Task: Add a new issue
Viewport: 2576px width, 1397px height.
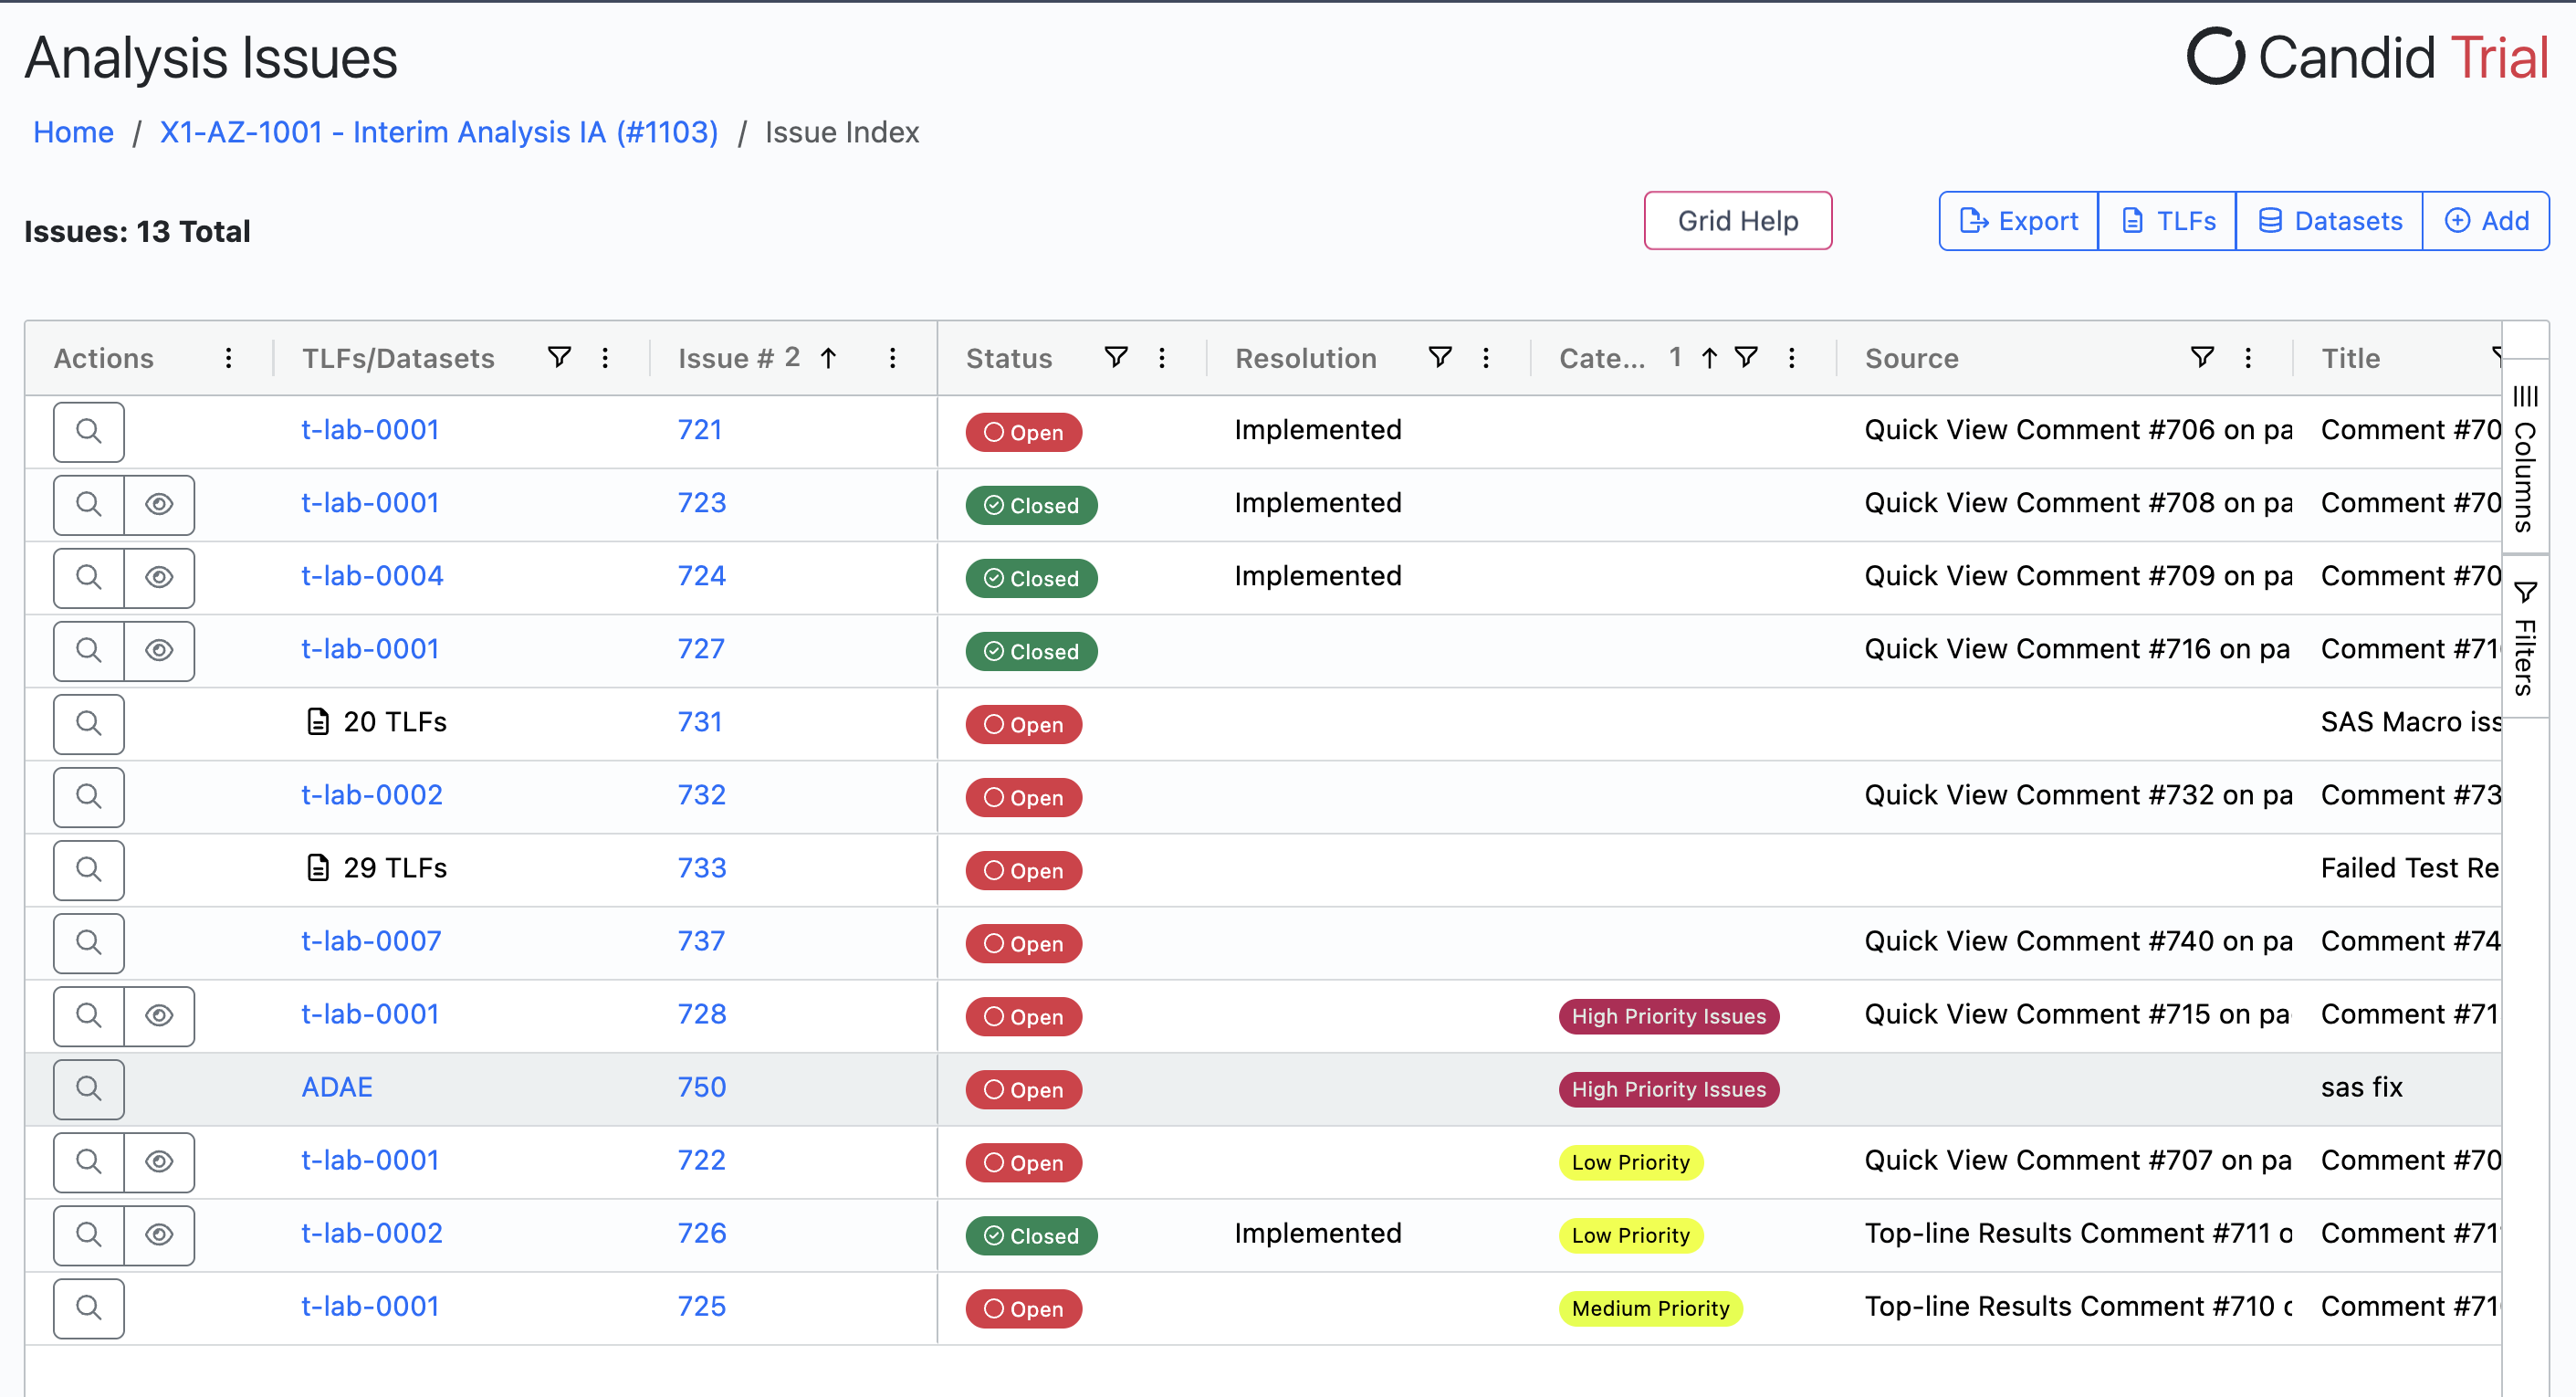Action: (x=2486, y=220)
